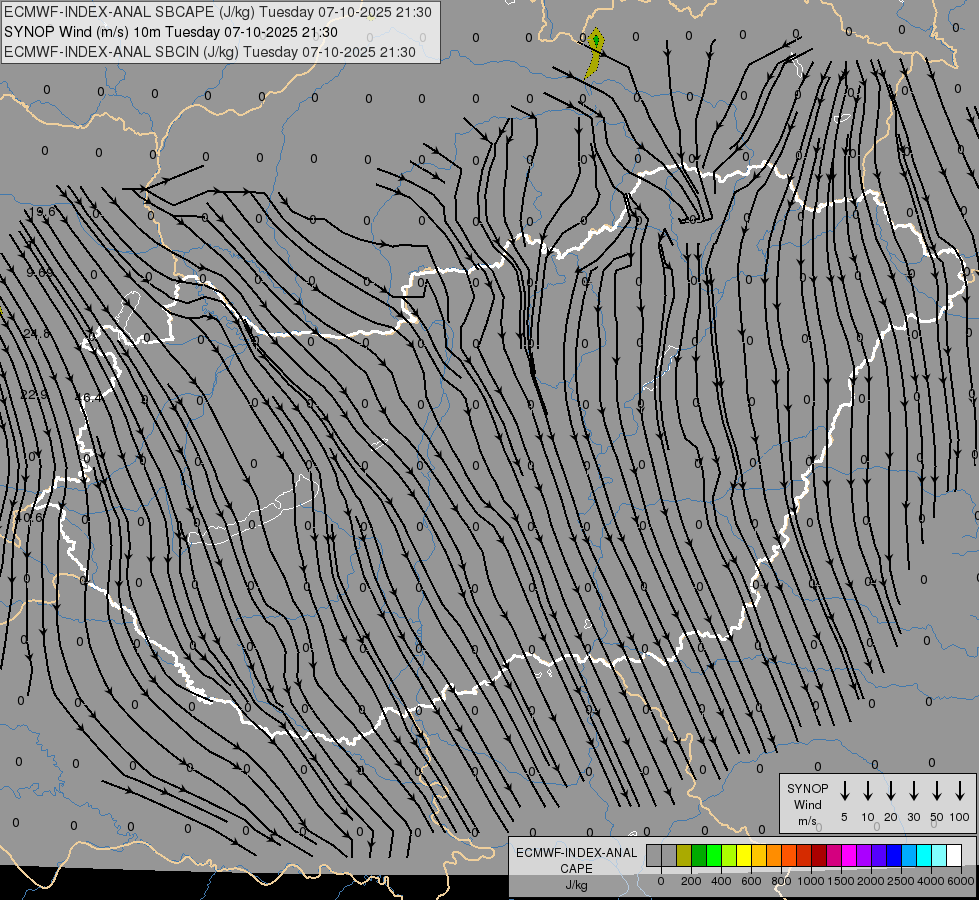Click the 100 m/s wind arrow in legend

960,791
